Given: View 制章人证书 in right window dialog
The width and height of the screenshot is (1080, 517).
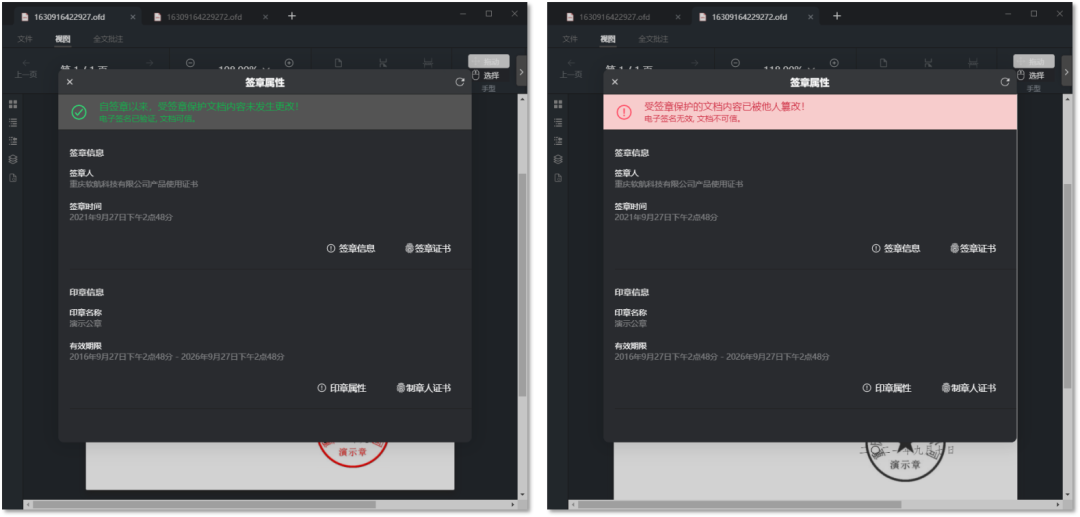Looking at the screenshot, I should click(x=968, y=388).
